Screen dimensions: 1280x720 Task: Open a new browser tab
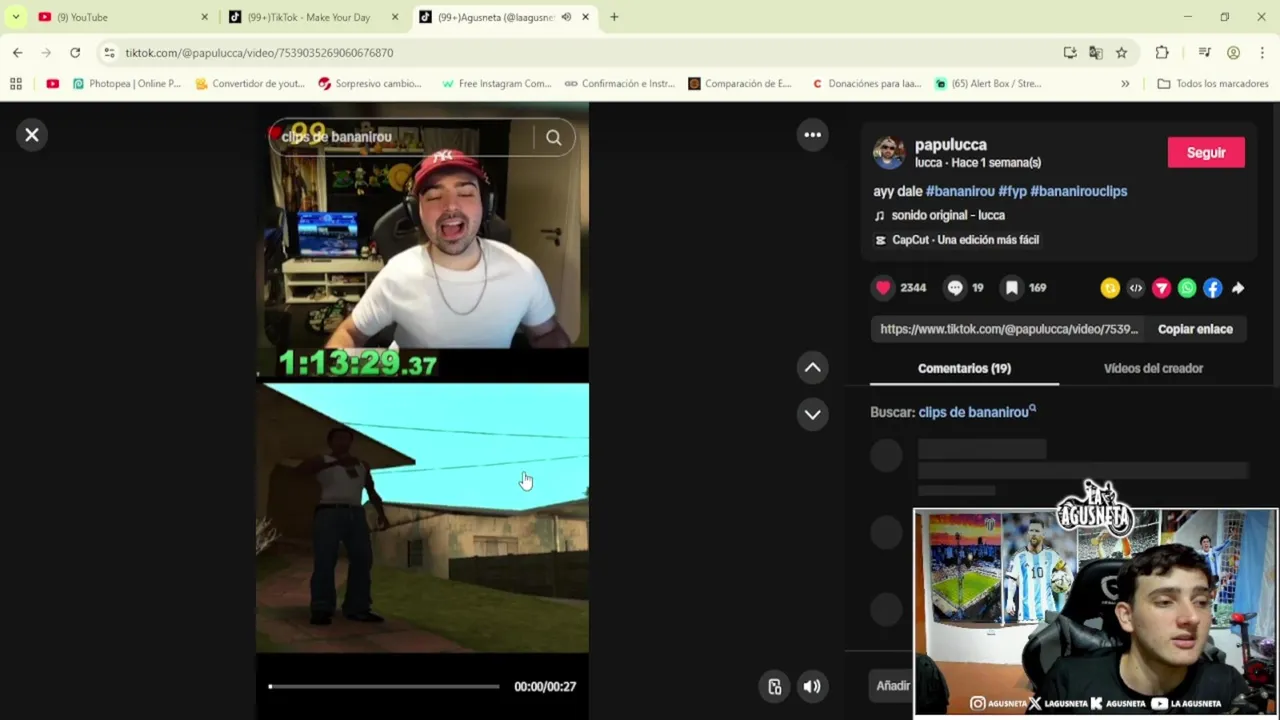coord(614,17)
